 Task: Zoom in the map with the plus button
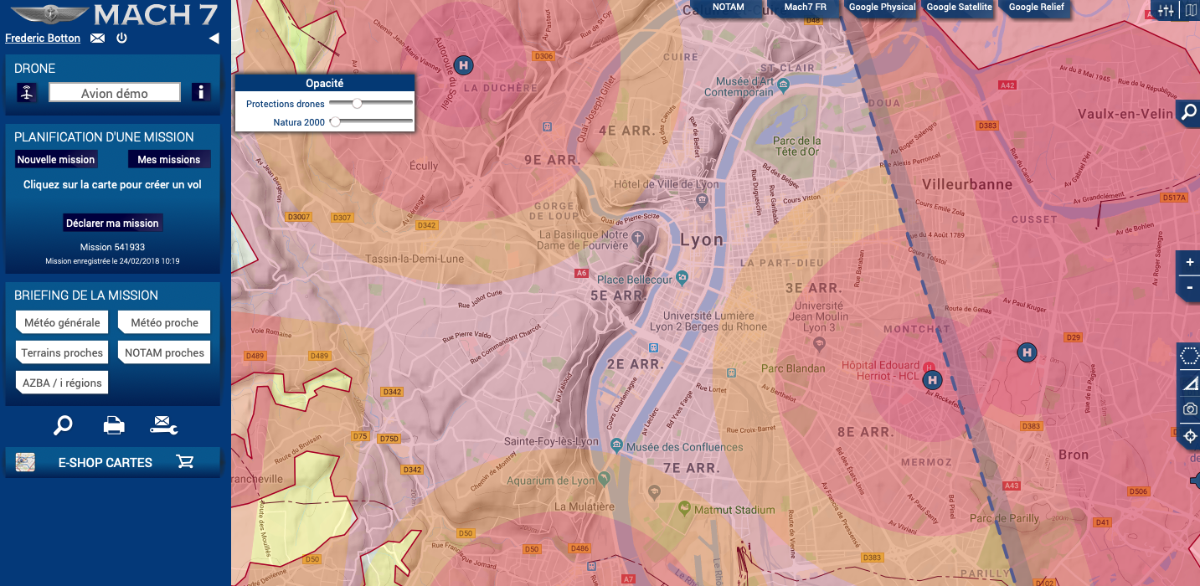(x=1189, y=262)
